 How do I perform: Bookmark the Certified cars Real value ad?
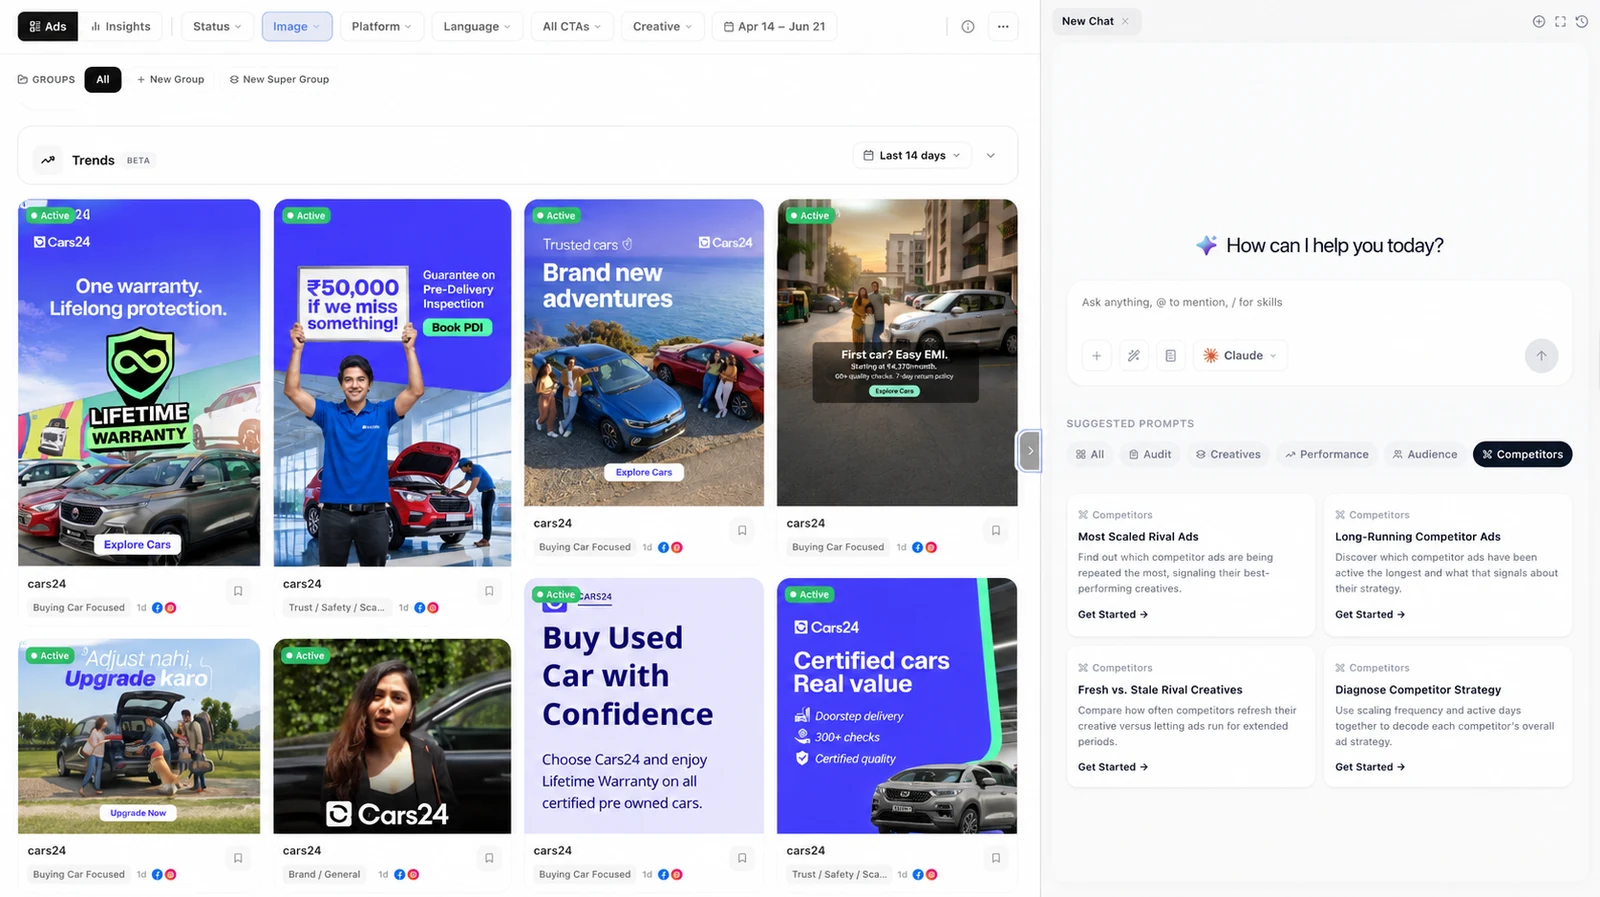tap(996, 858)
